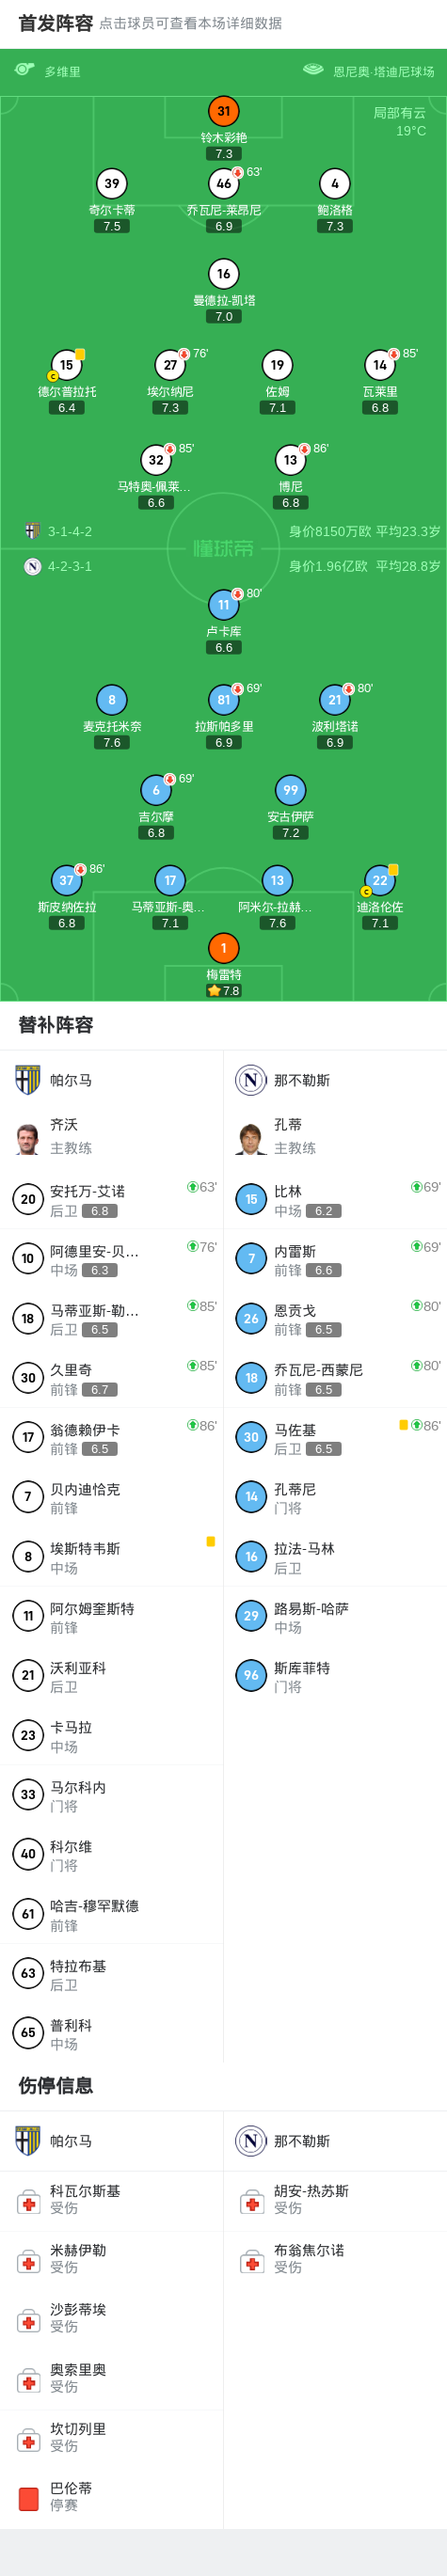Open Napoli number 11 Lukaku's match data
447x2576 pixels.
click(x=223, y=605)
